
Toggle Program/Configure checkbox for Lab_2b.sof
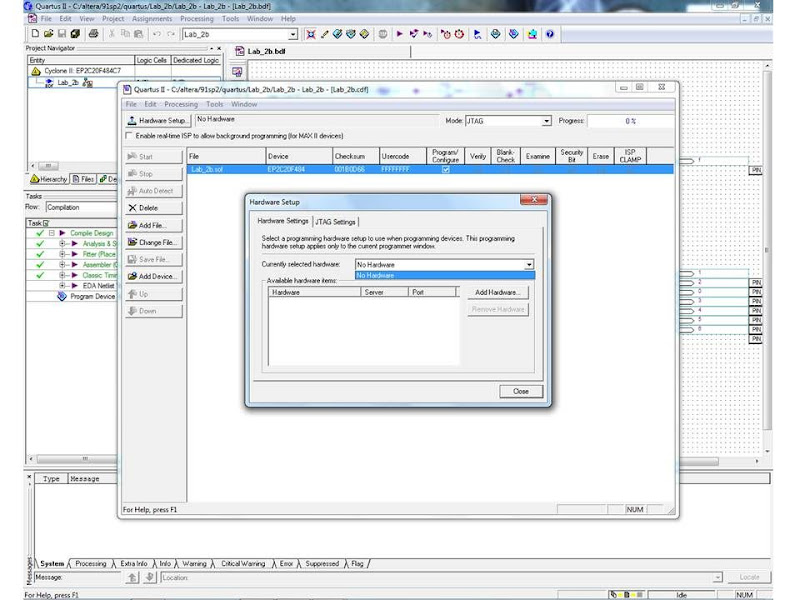445,169
